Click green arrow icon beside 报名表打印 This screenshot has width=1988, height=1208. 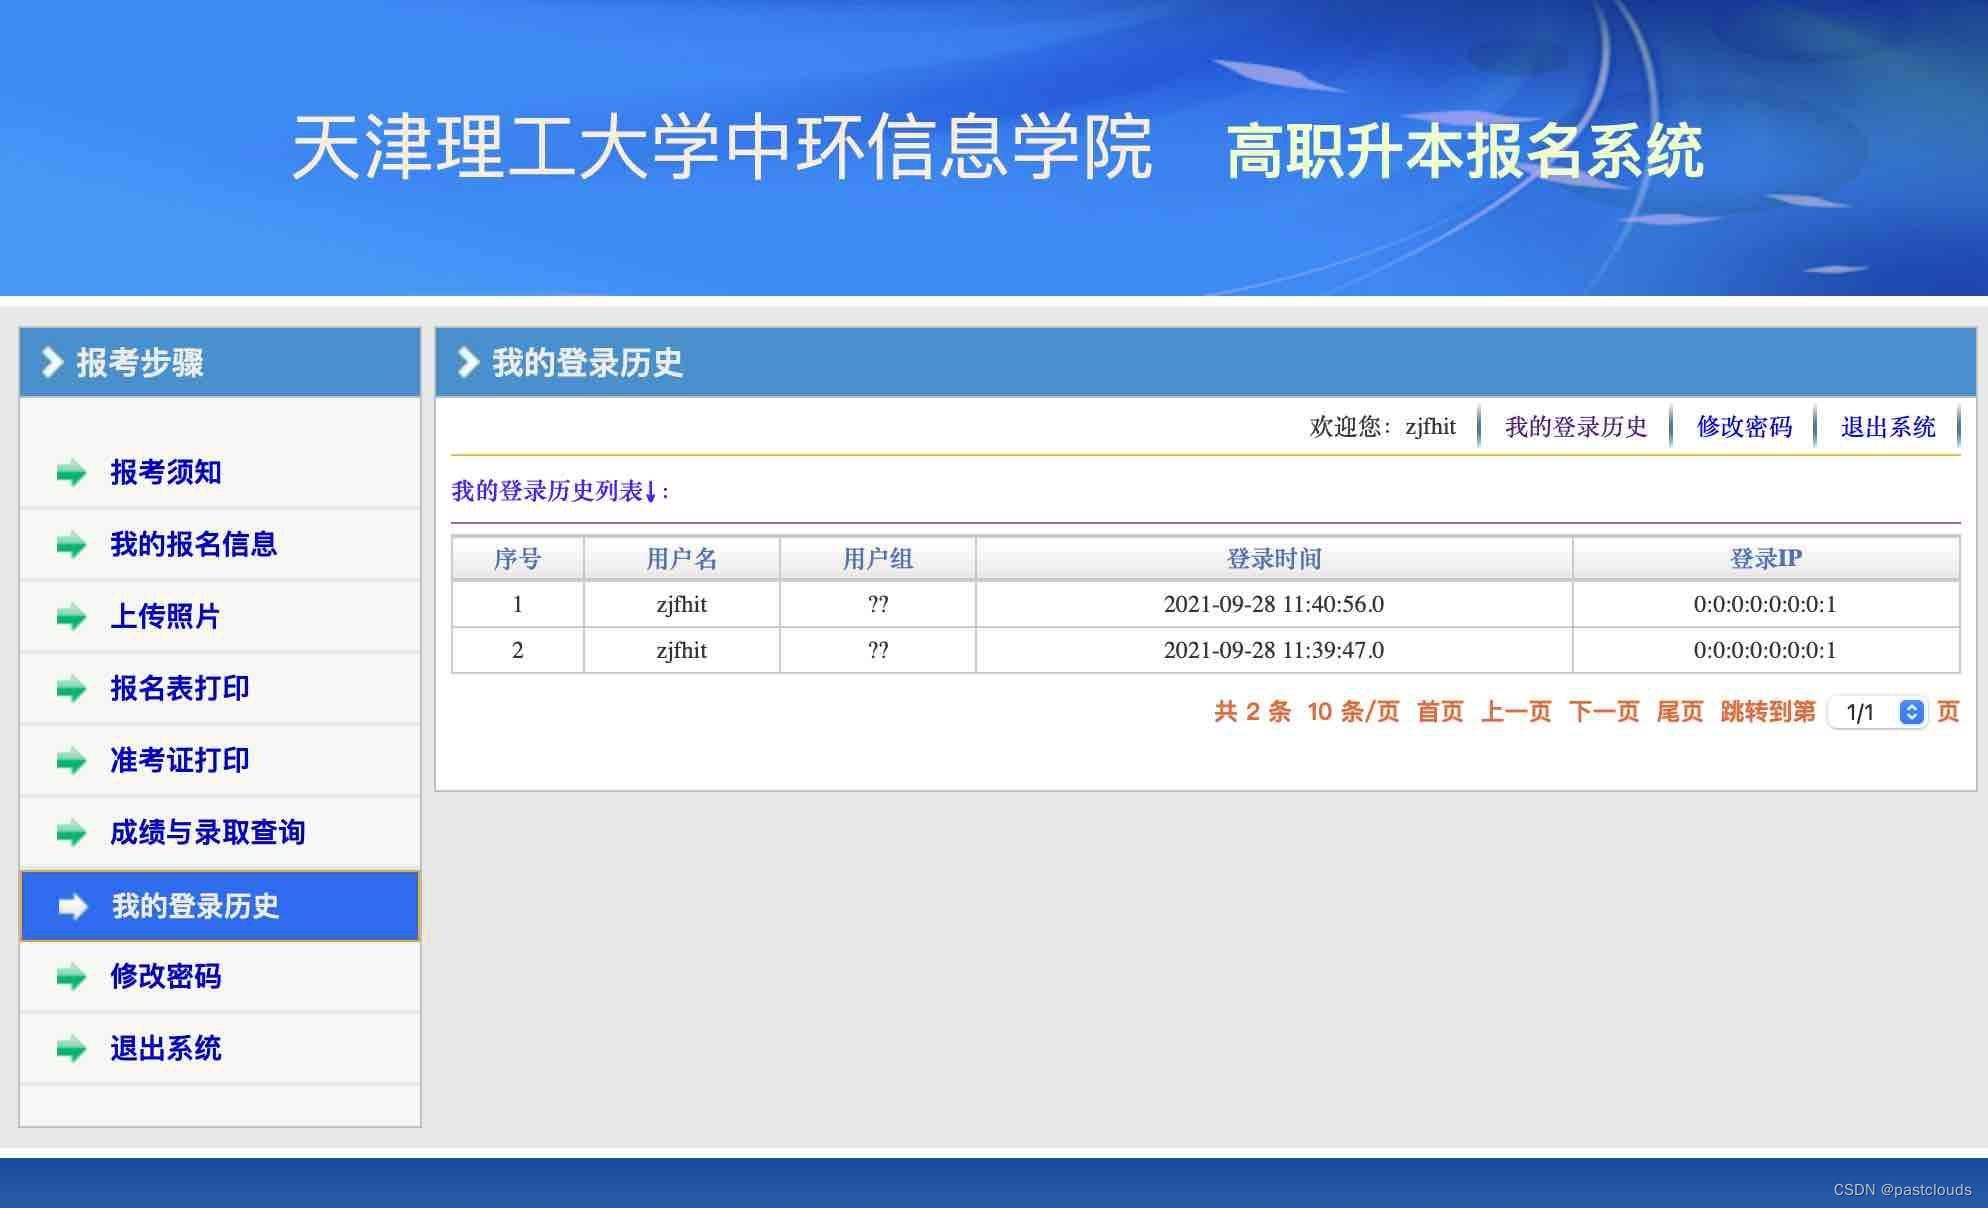tap(71, 689)
